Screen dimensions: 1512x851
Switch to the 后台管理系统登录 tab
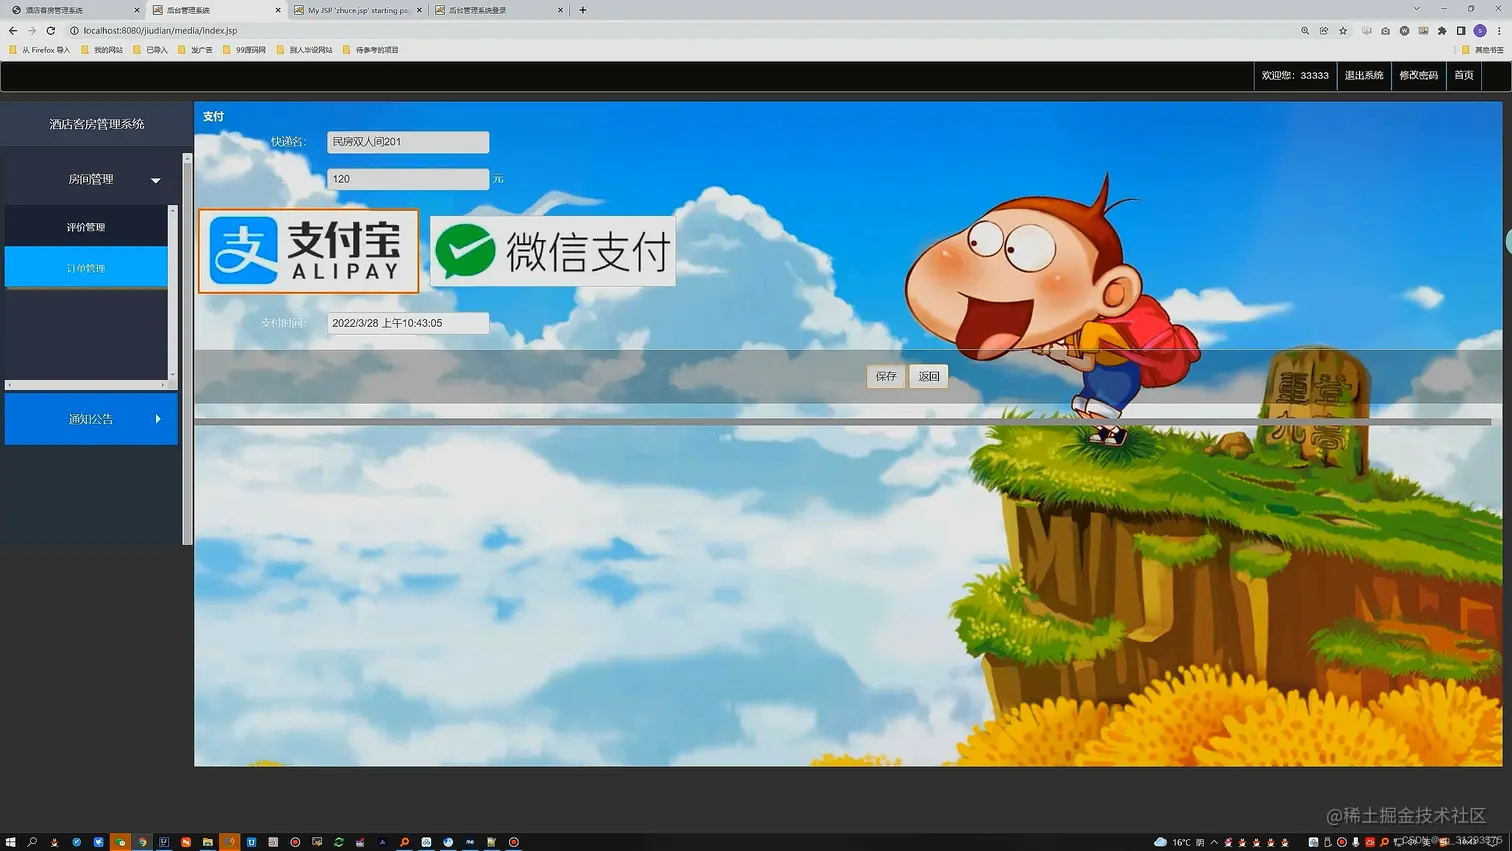click(x=499, y=10)
